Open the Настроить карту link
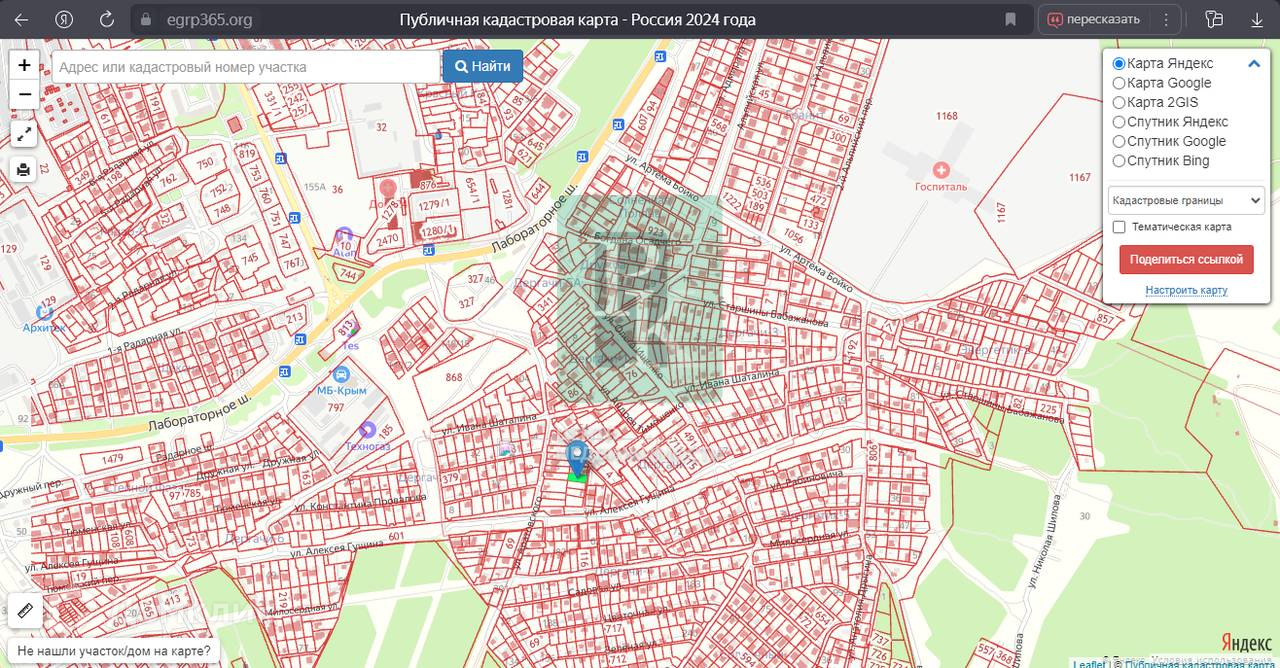The width and height of the screenshot is (1280, 668). pos(1186,290)
